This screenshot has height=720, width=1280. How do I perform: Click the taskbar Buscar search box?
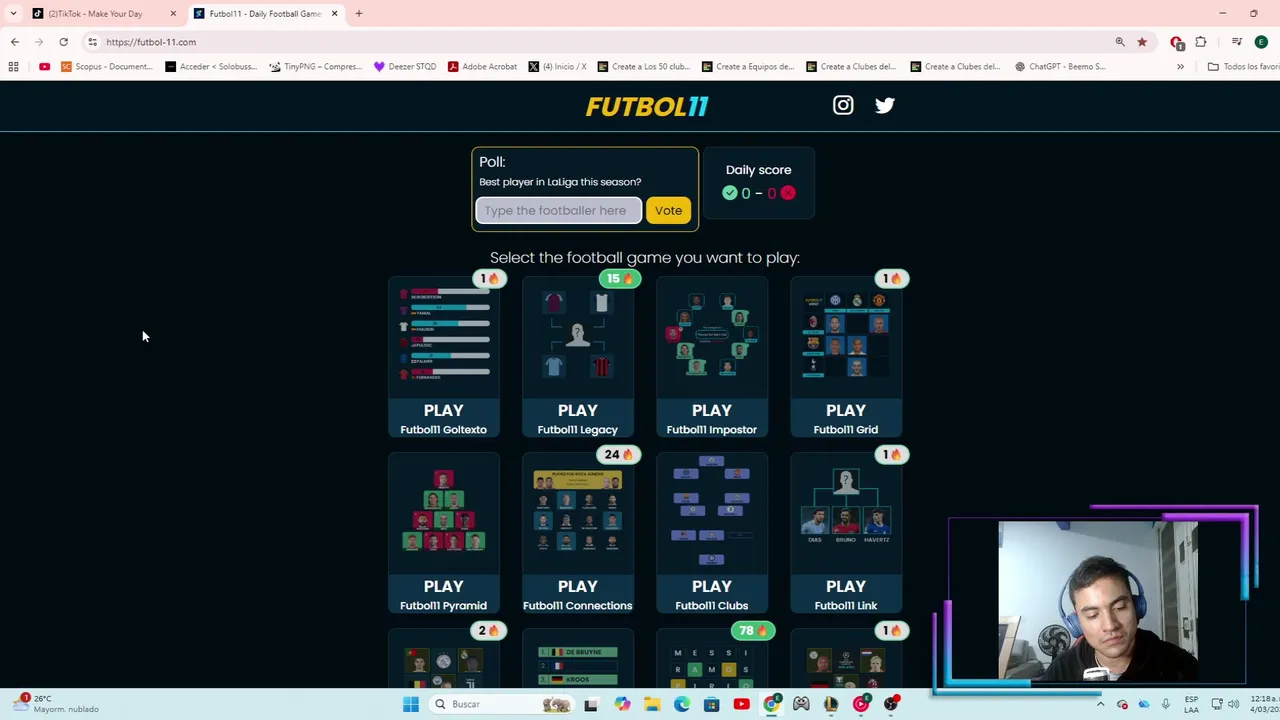pyautogui.click(x=505, y=704)
